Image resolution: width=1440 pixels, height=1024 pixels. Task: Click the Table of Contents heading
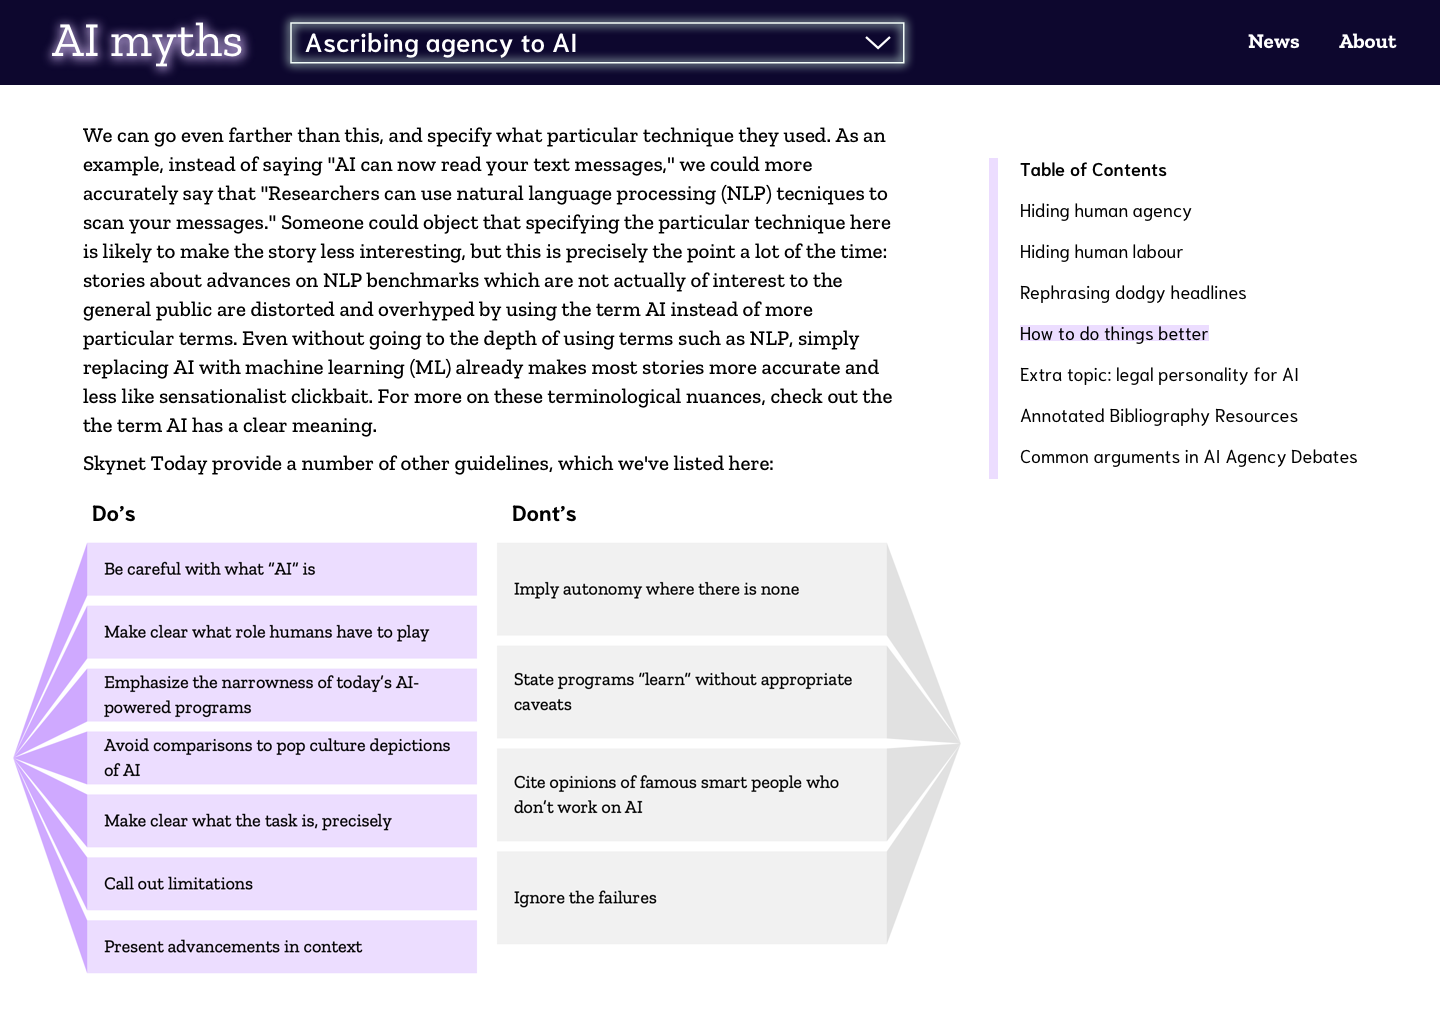1093,170
